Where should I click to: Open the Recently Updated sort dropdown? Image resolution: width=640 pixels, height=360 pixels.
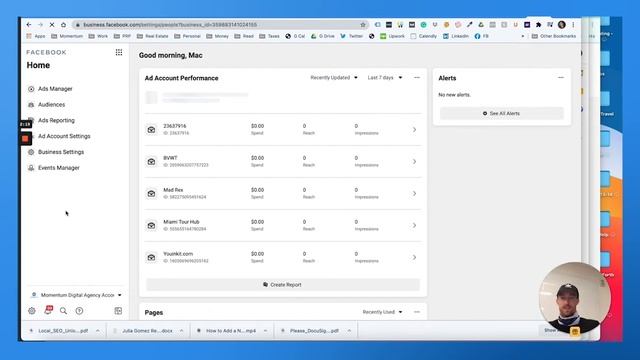point(334,78)
